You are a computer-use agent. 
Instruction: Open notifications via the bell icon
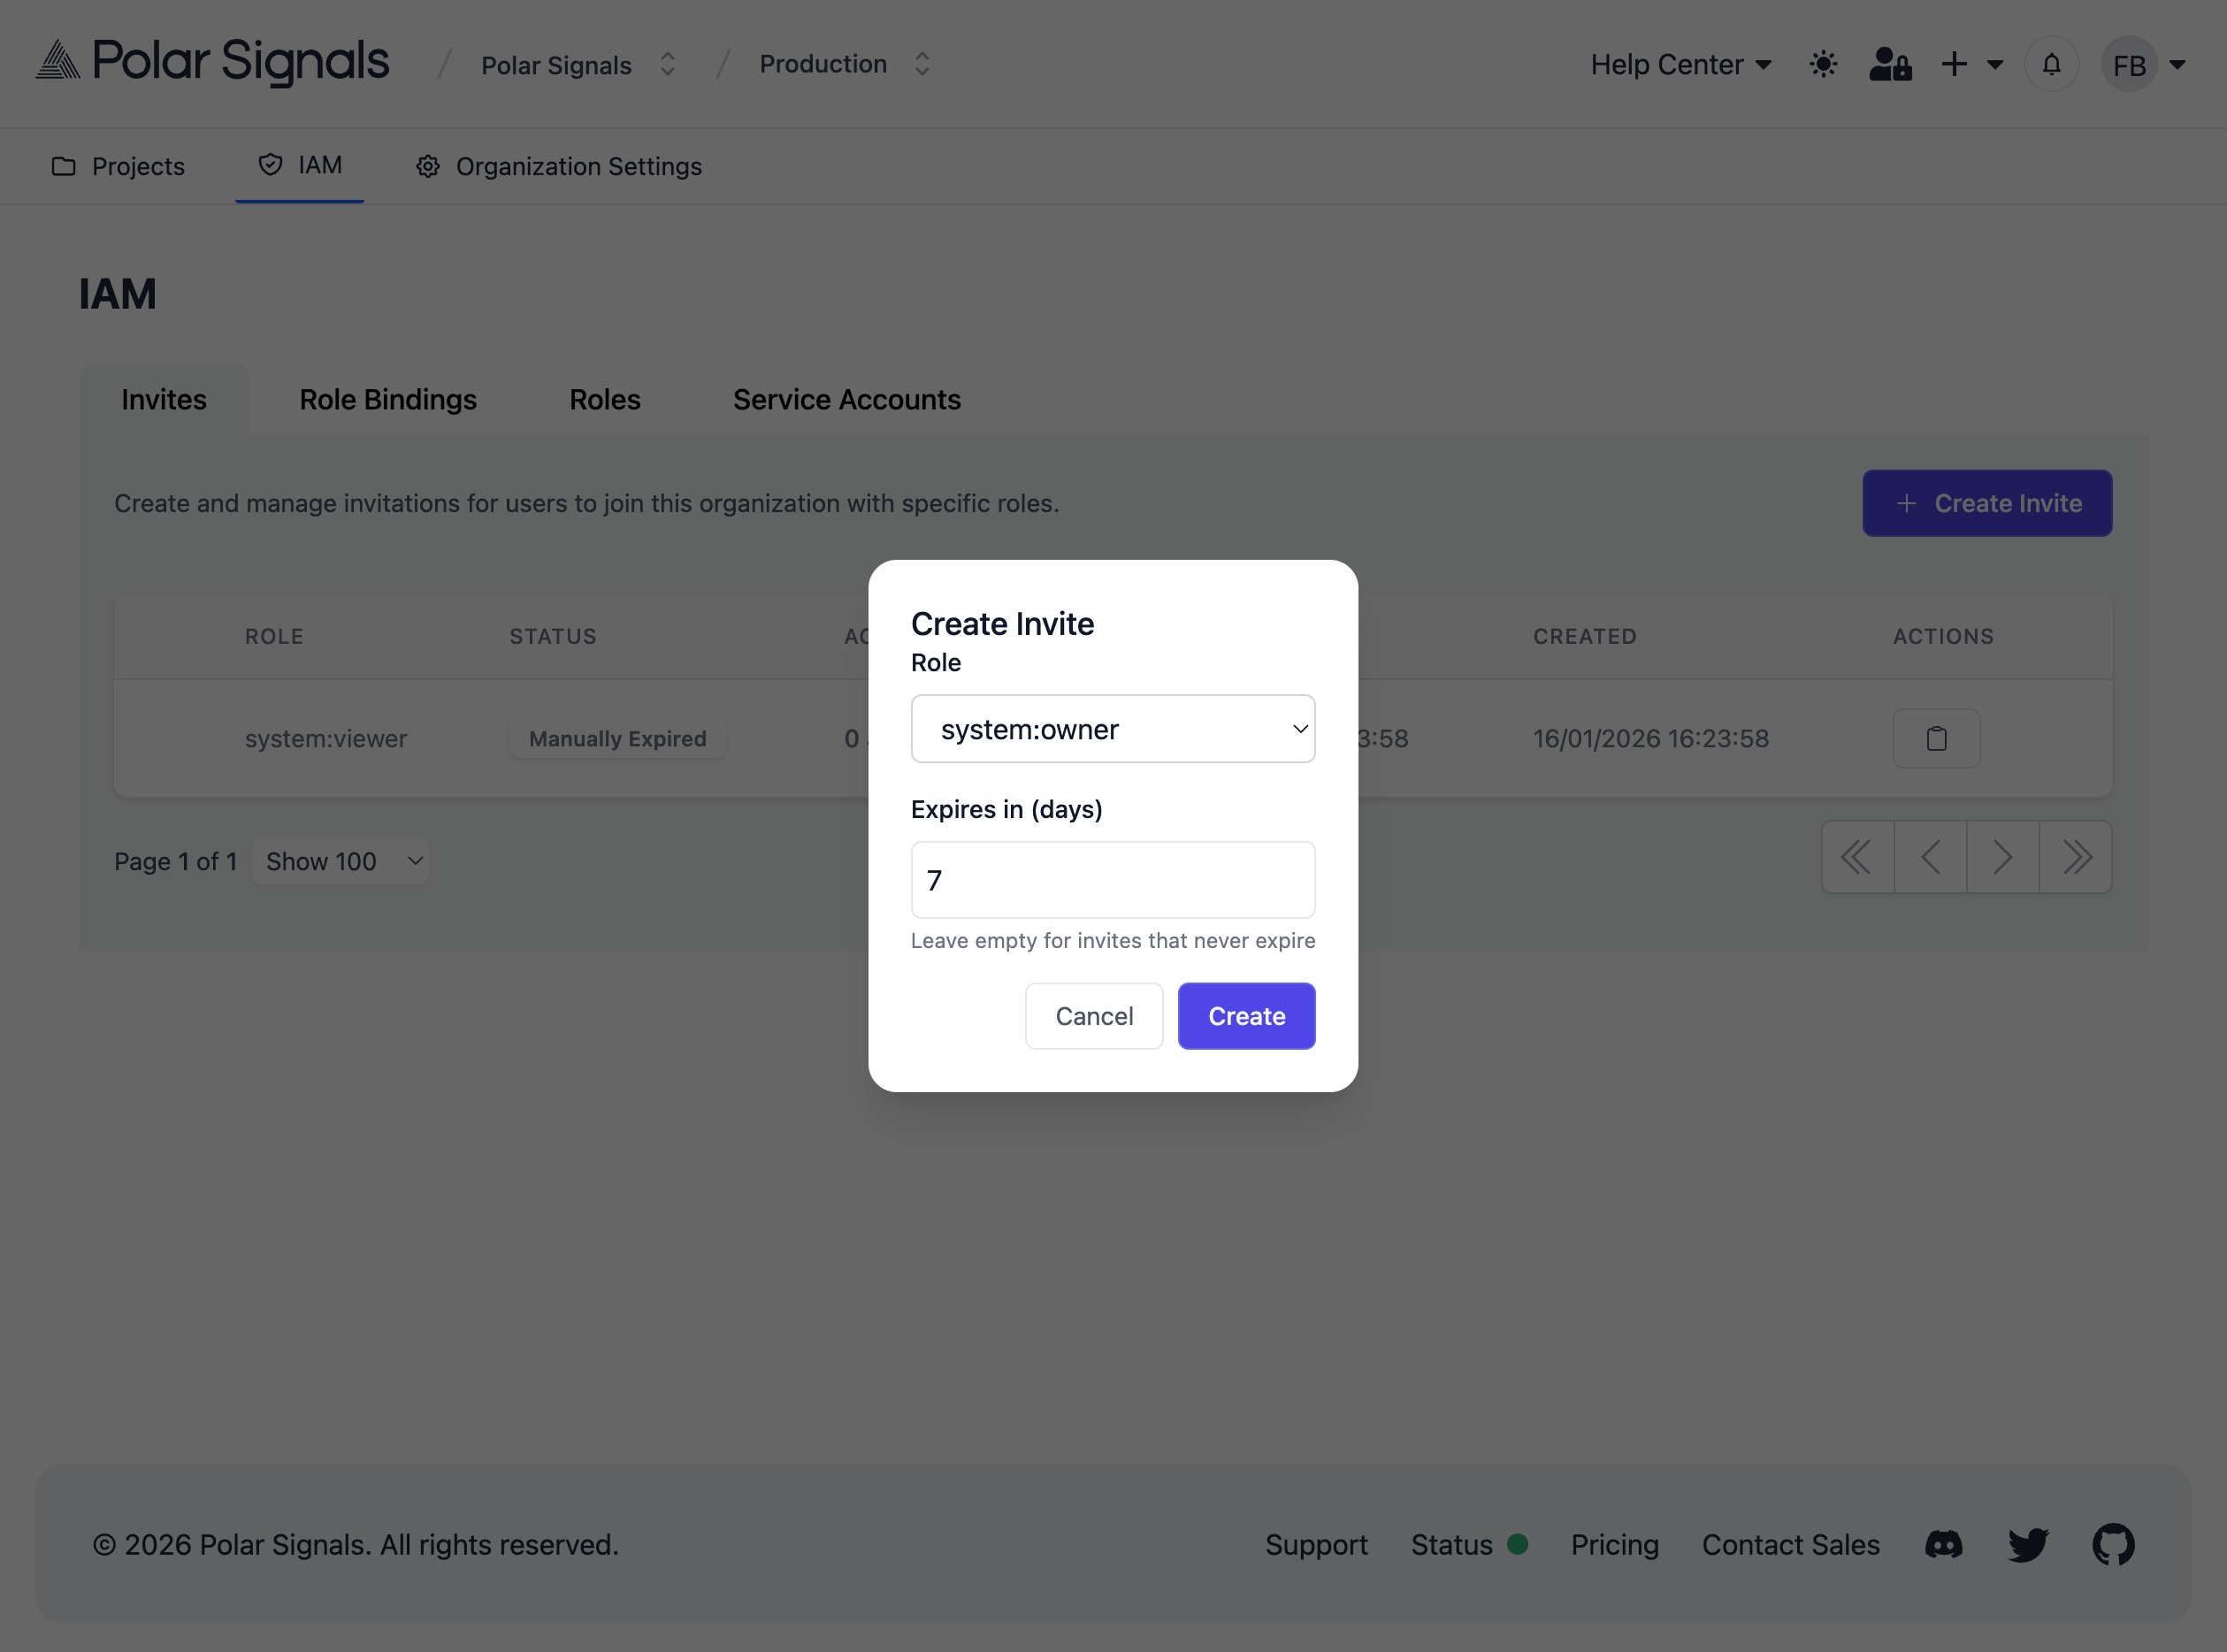(x=2051, y=63)
